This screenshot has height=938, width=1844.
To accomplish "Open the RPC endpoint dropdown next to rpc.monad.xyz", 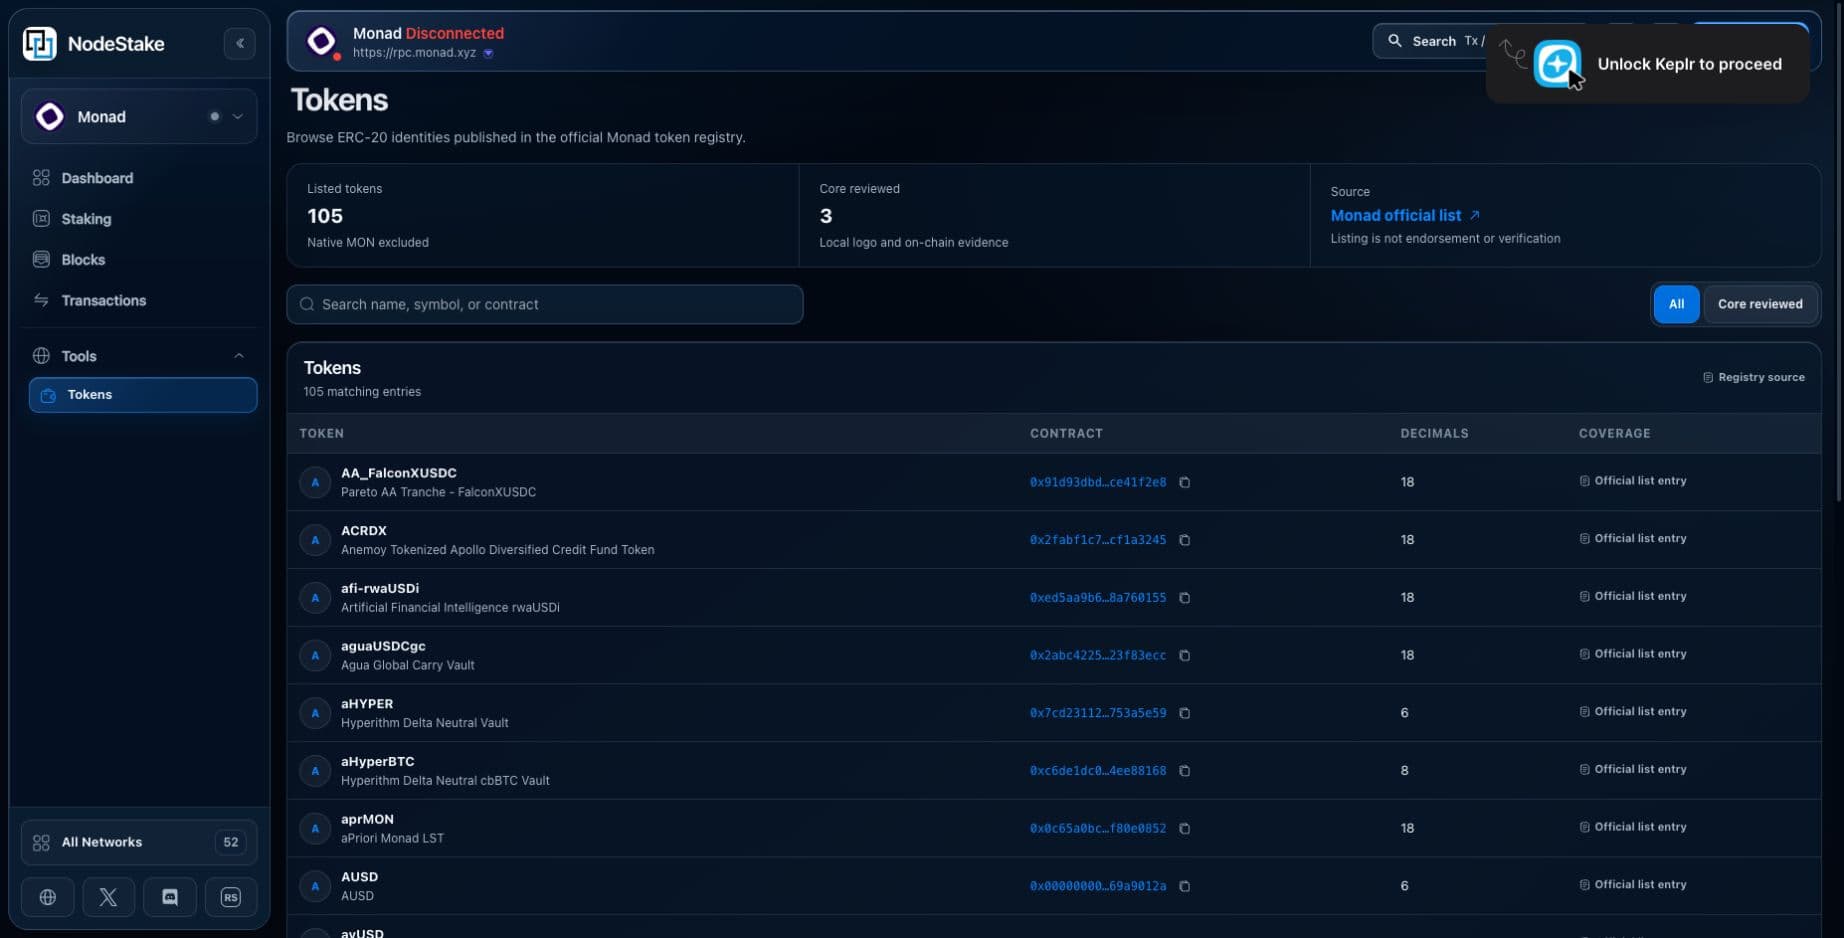I will (x=488, y=53).
